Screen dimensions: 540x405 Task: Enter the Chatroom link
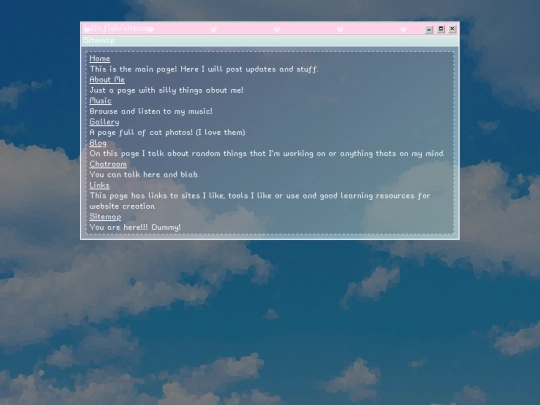point(108,164)
